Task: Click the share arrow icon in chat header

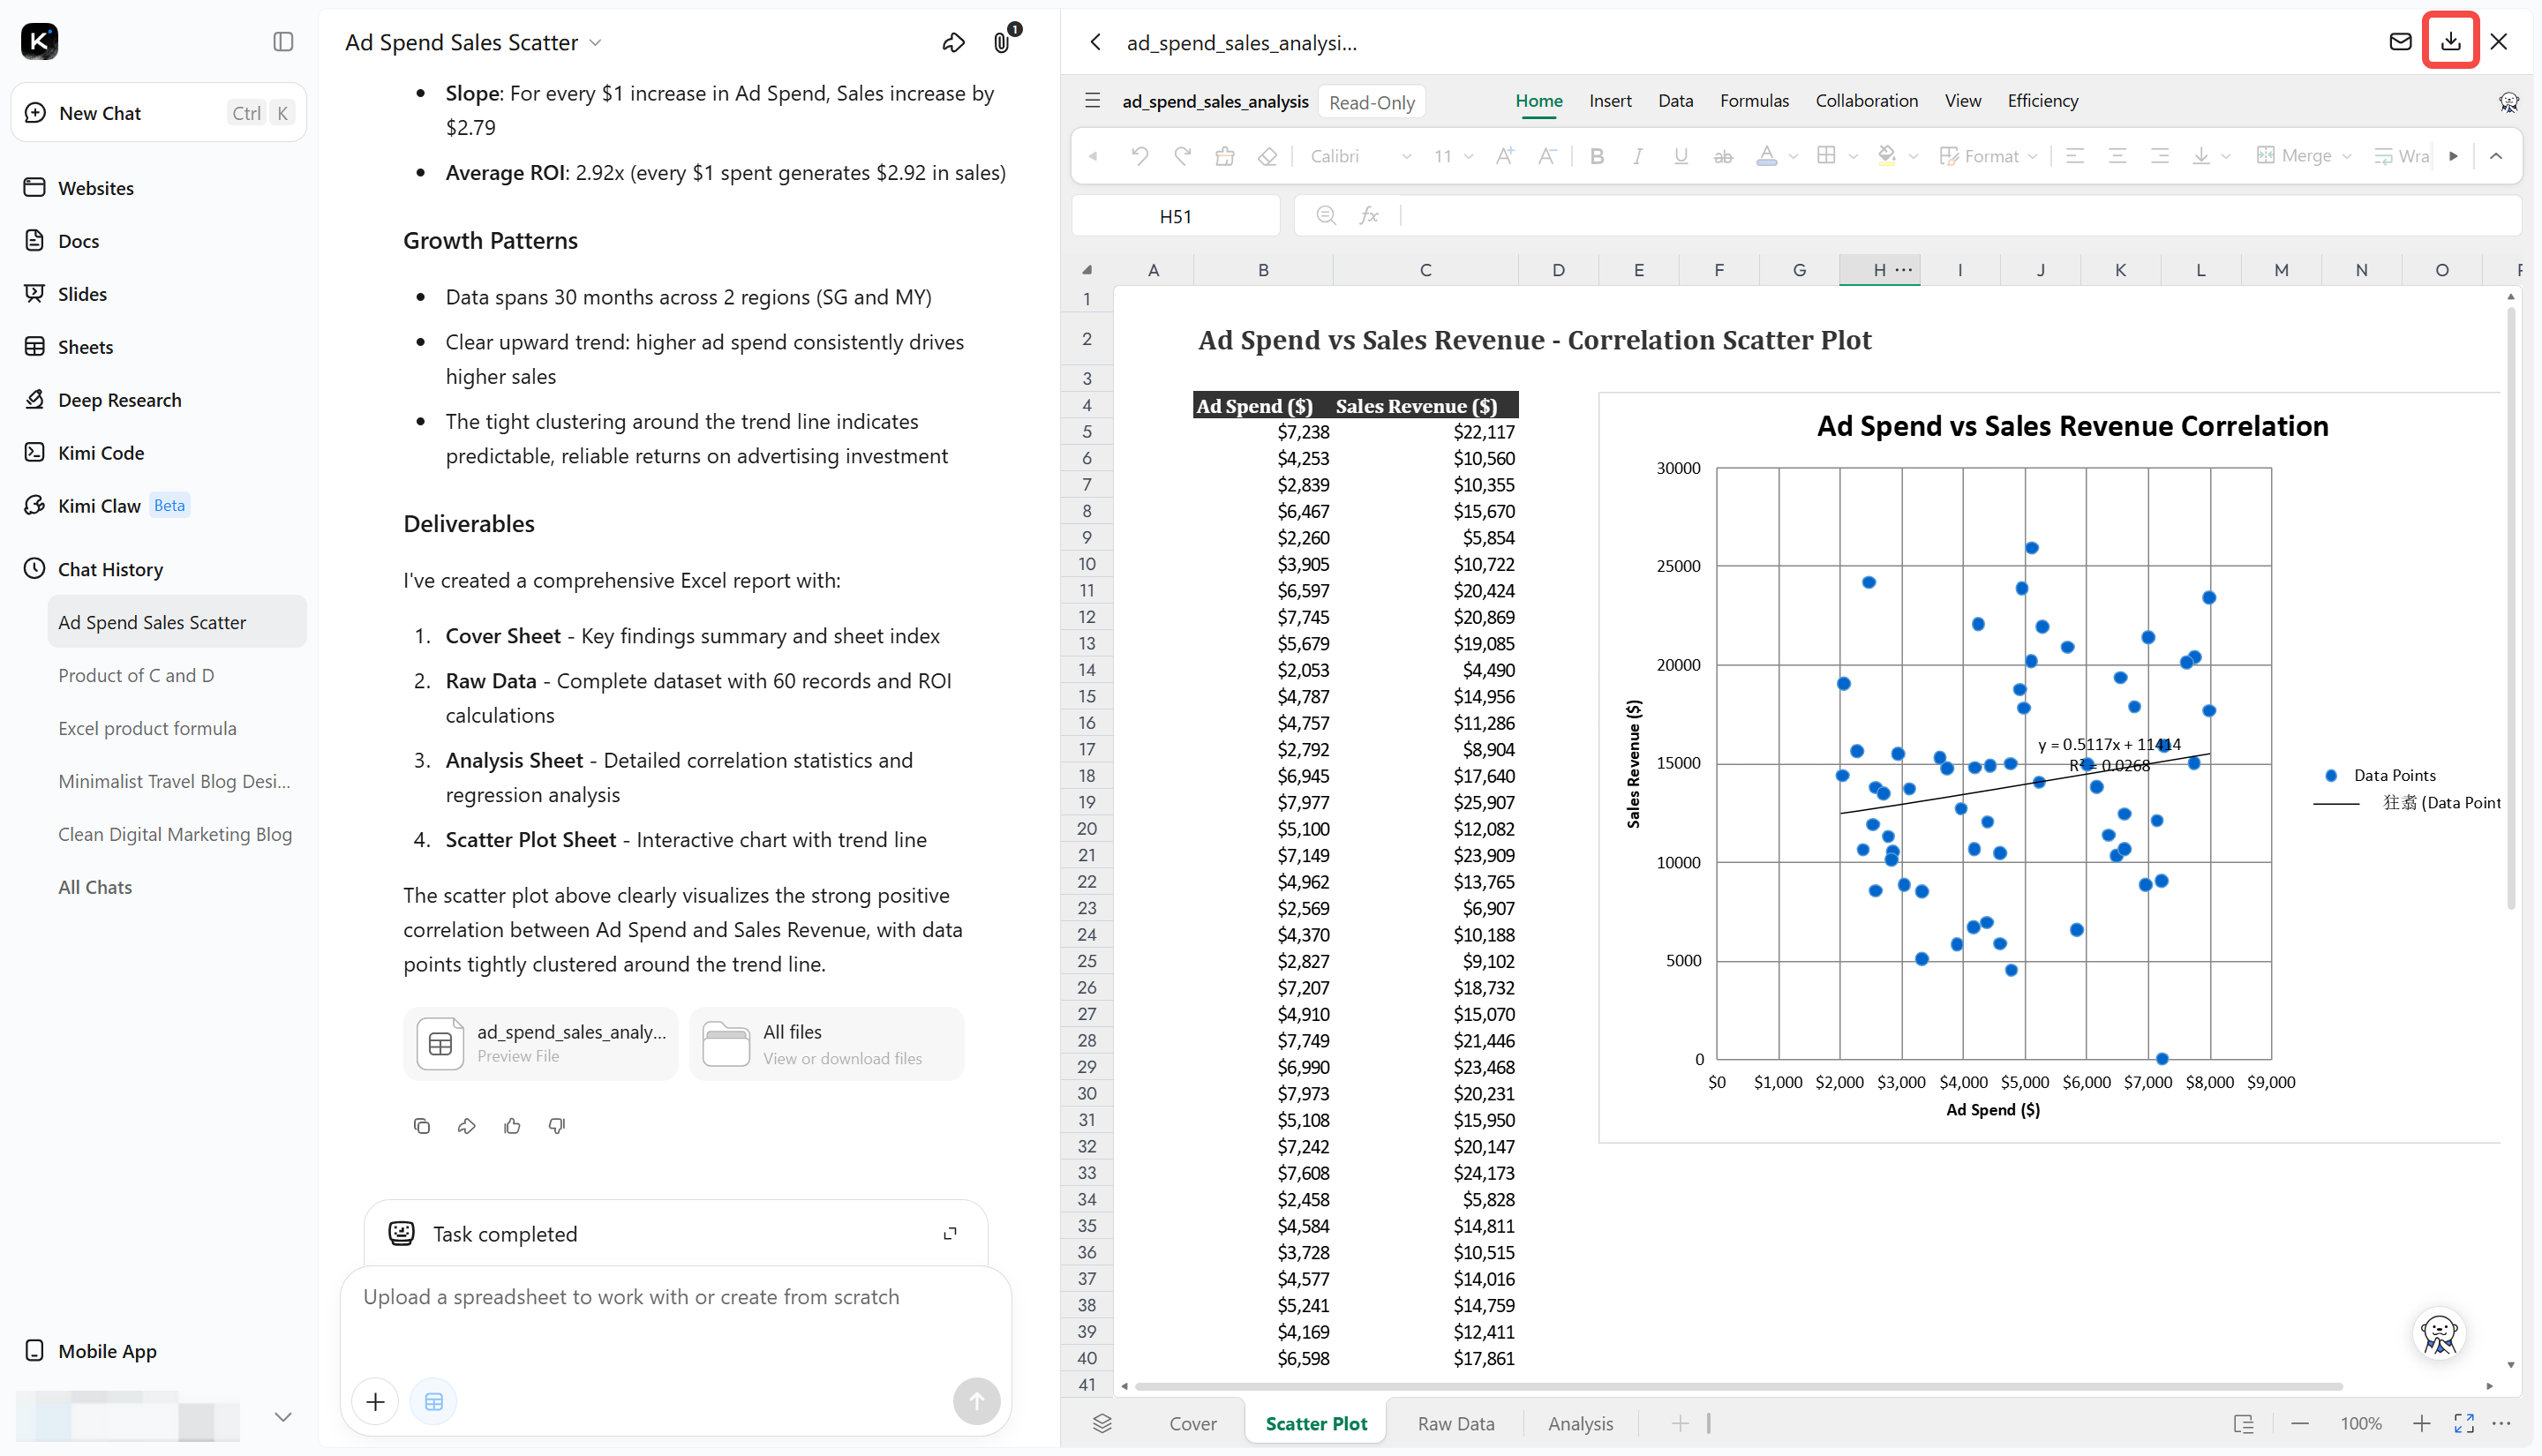Action: click(x=953, y=42)
